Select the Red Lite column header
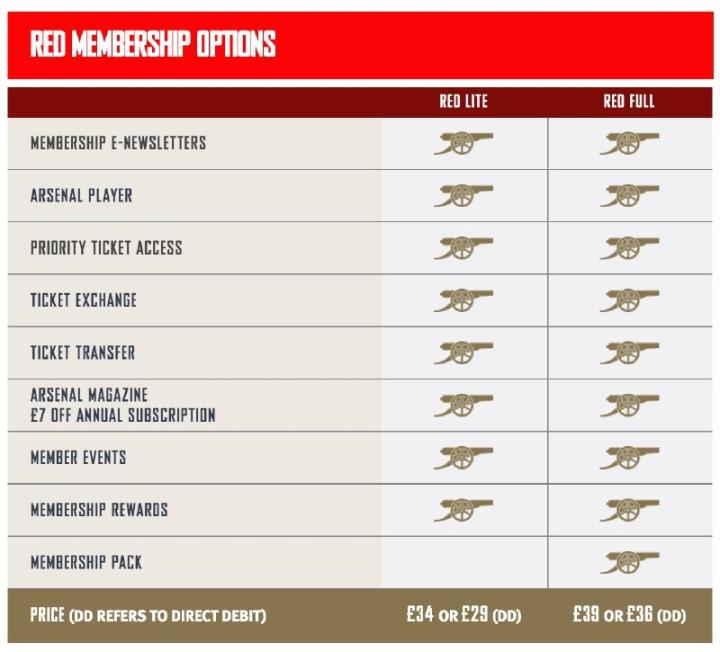 [x=463, y=102]
